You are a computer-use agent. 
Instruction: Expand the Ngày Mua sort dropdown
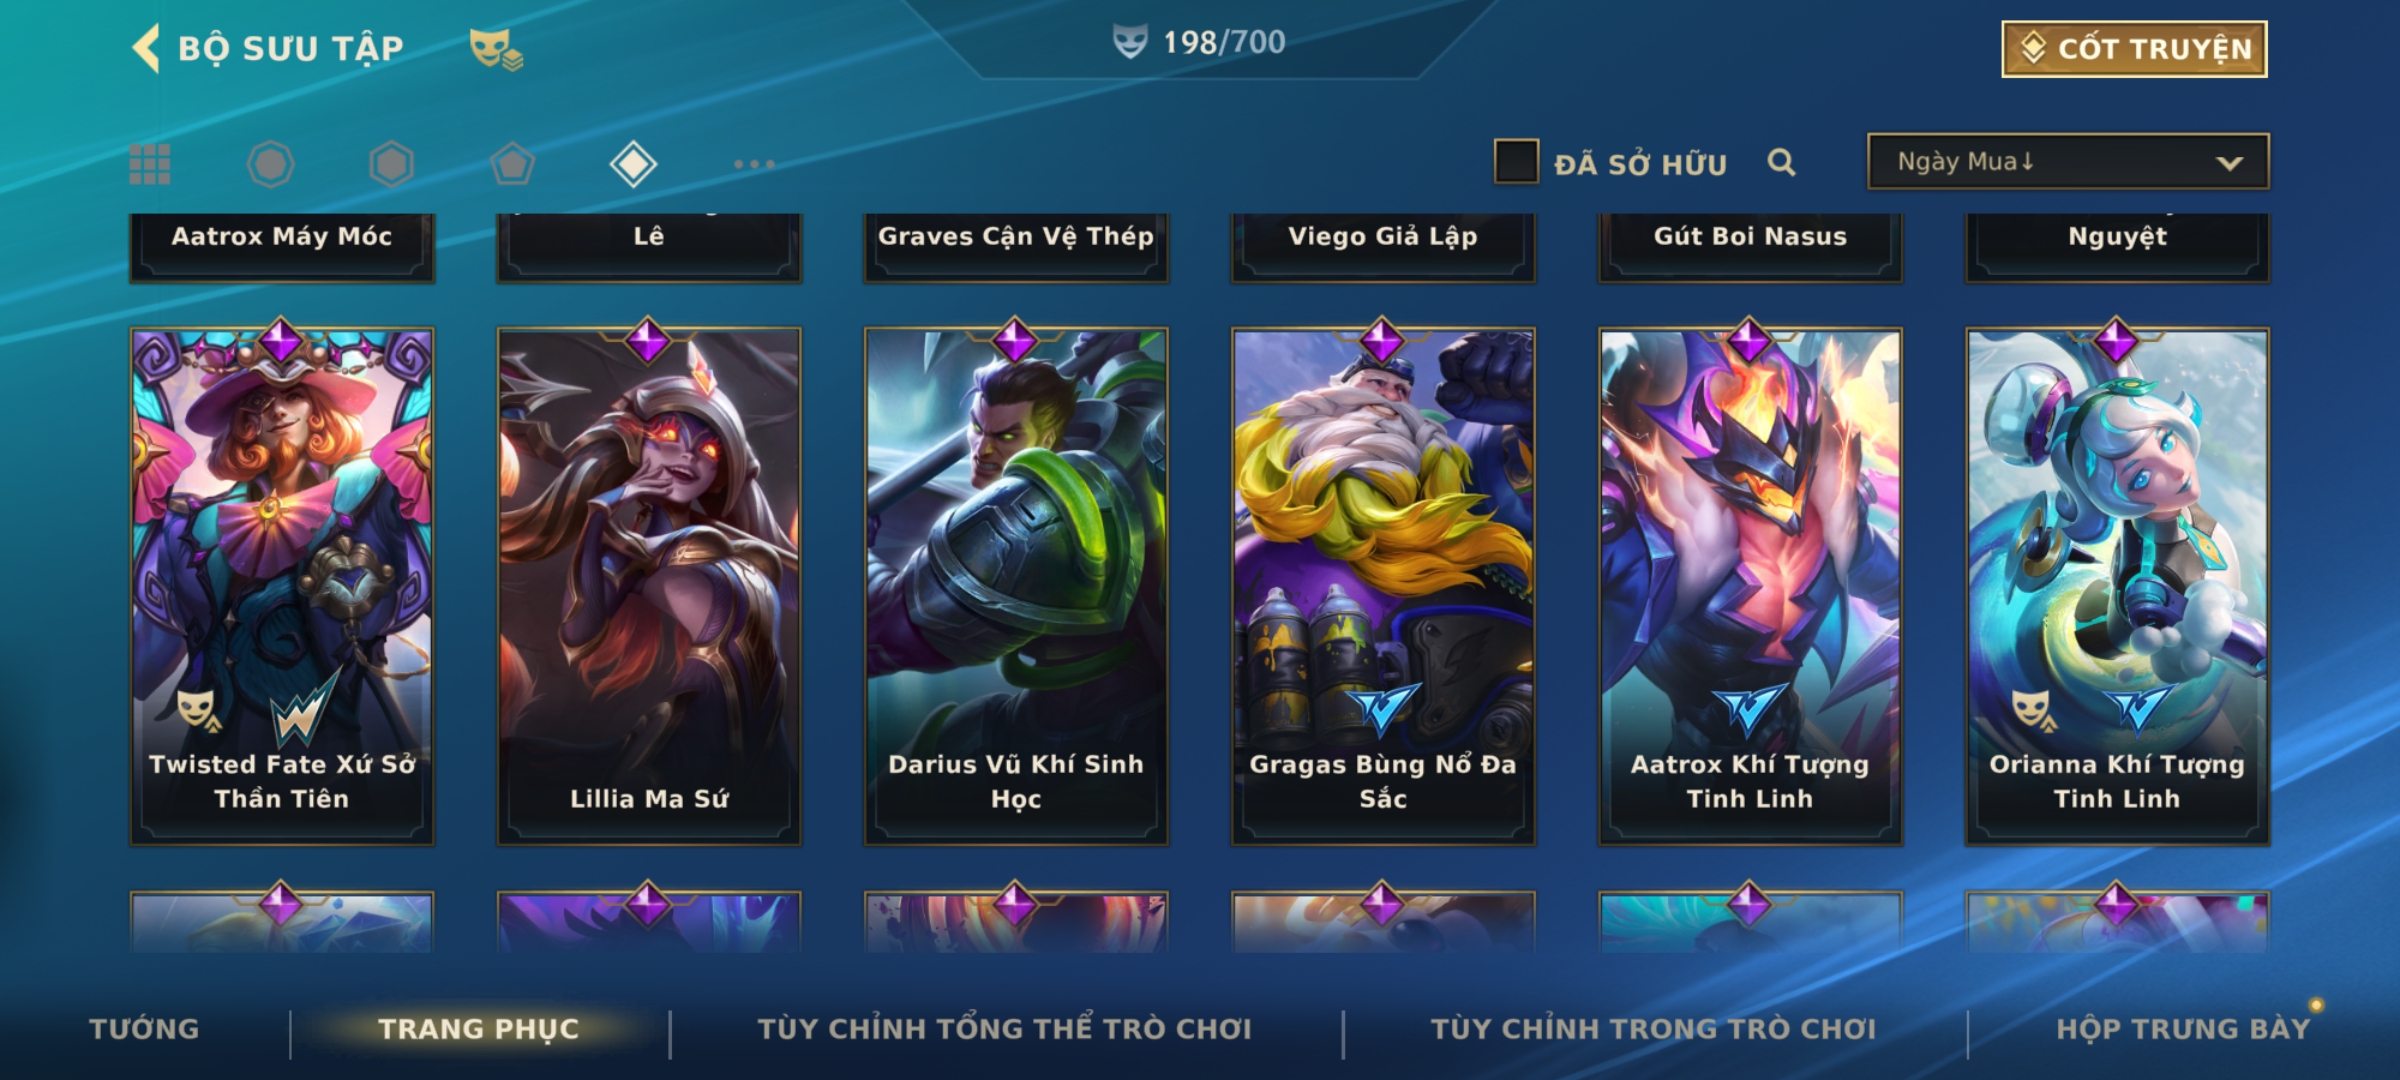pos(2068,162)
